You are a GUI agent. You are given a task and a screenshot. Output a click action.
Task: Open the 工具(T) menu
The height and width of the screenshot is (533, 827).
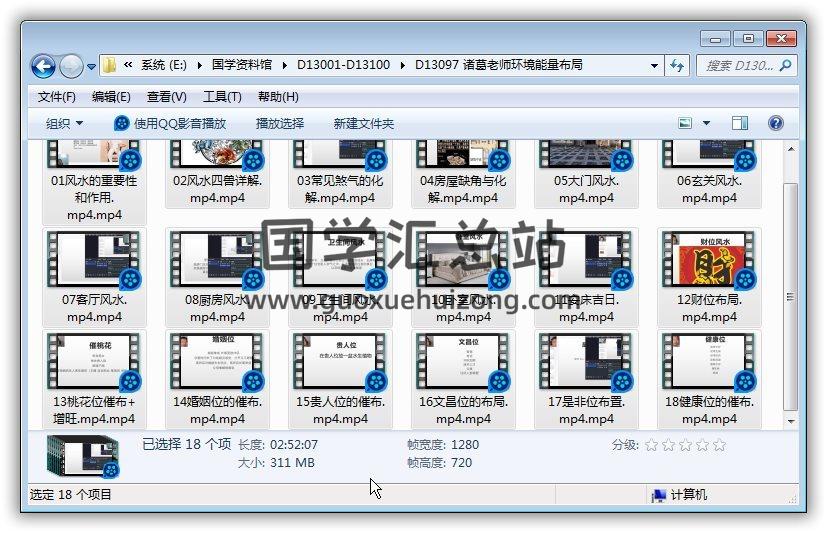coord(222,96)
